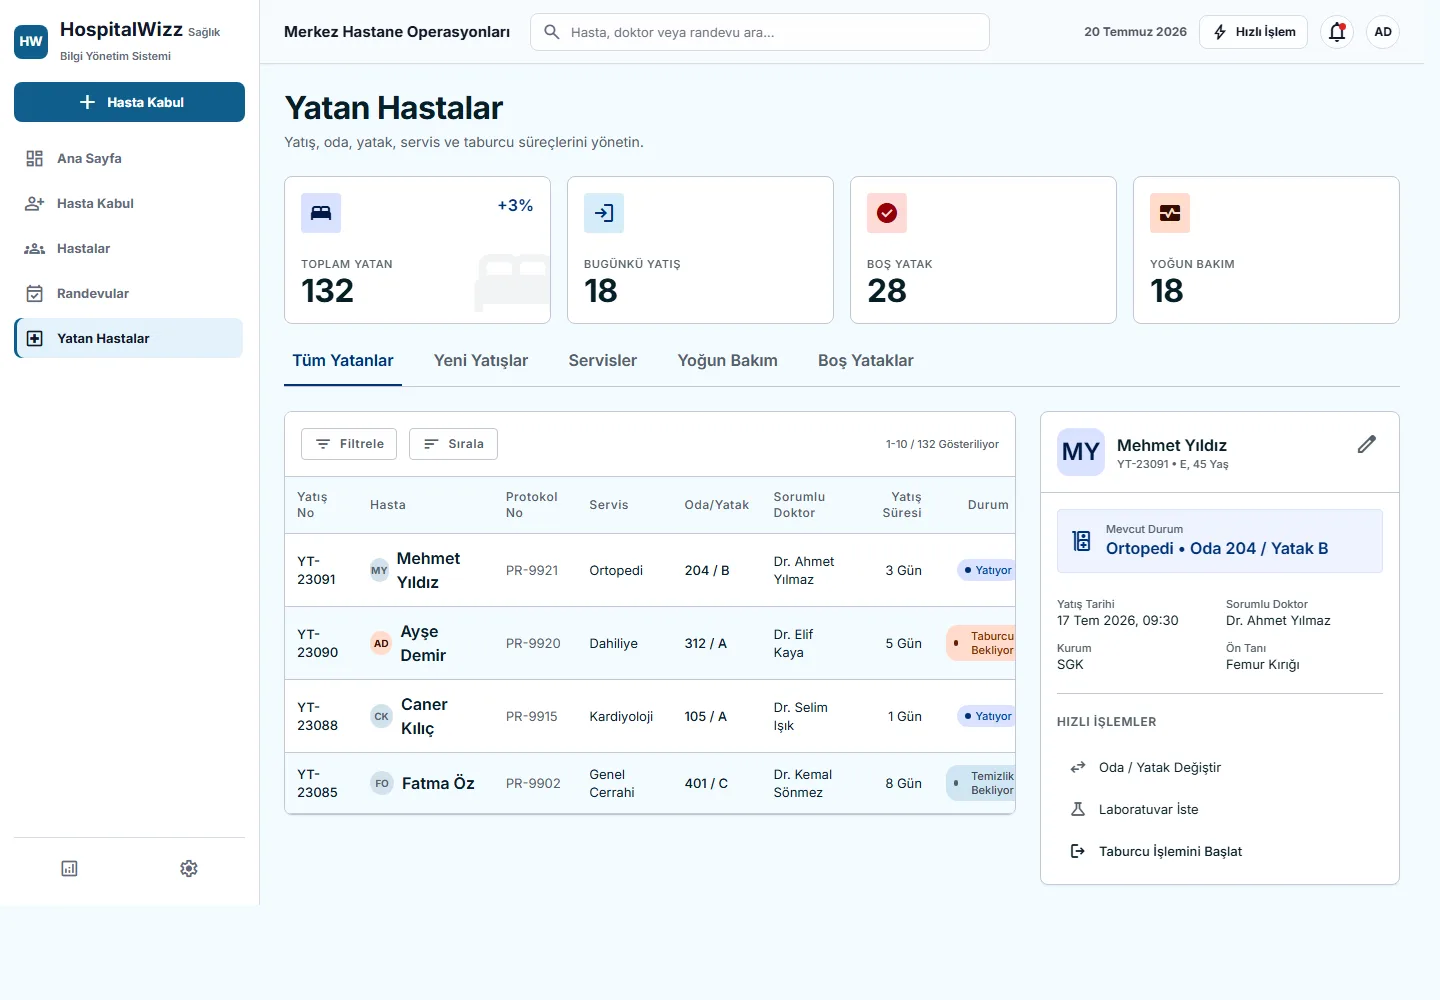
Task: Open Ana Sayfa dashboard in sidebar
Action: click(x=129, y=158)
